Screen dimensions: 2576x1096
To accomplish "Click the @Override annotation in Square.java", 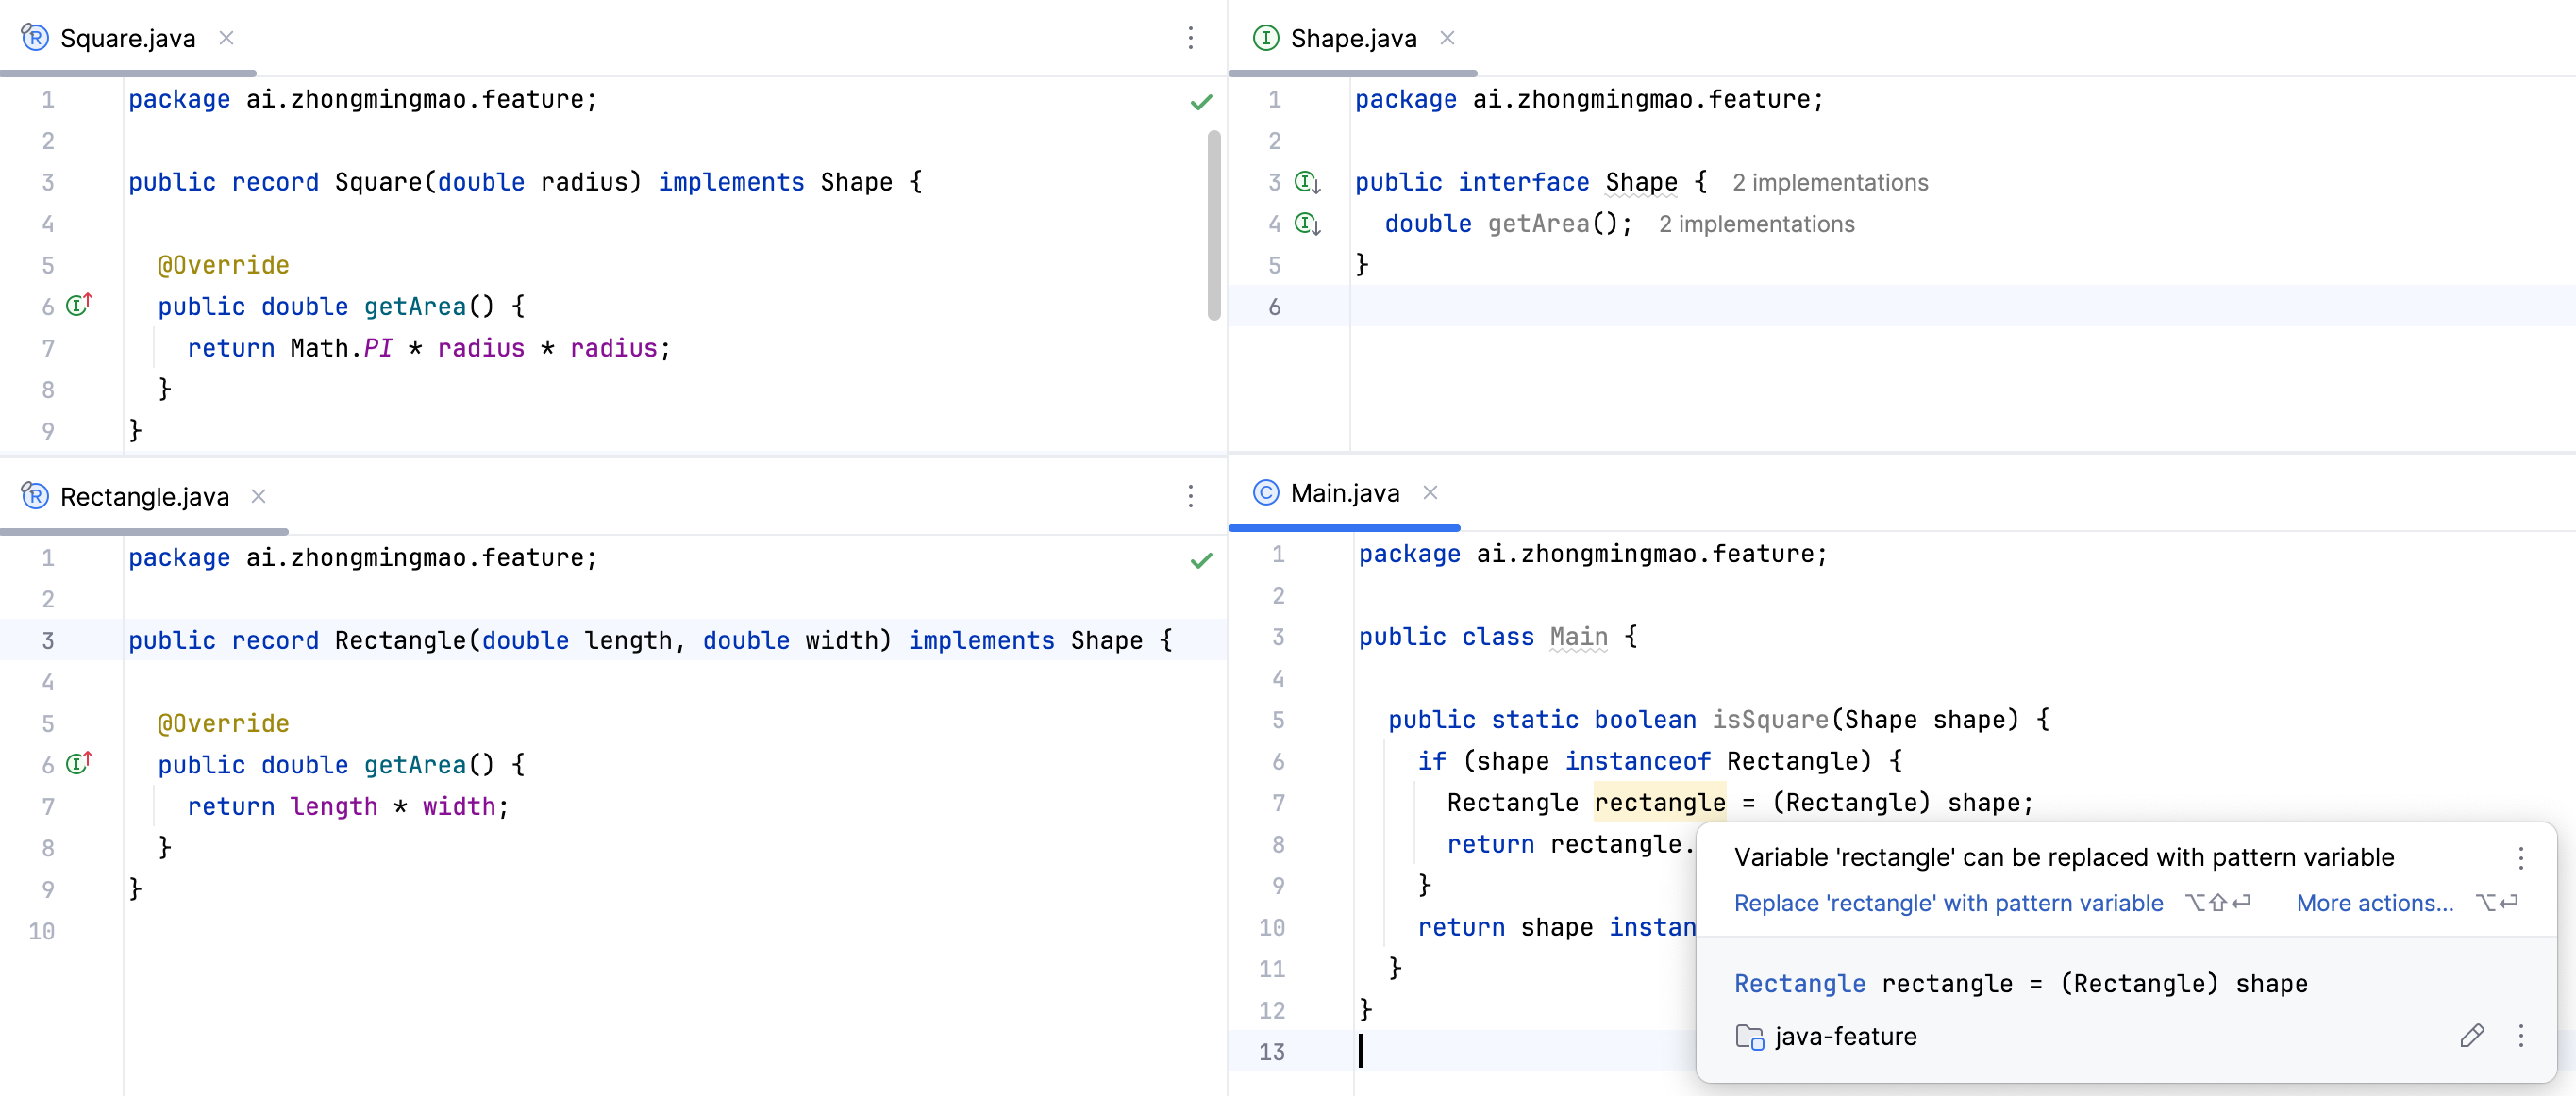I will click(x=223, y=264).
